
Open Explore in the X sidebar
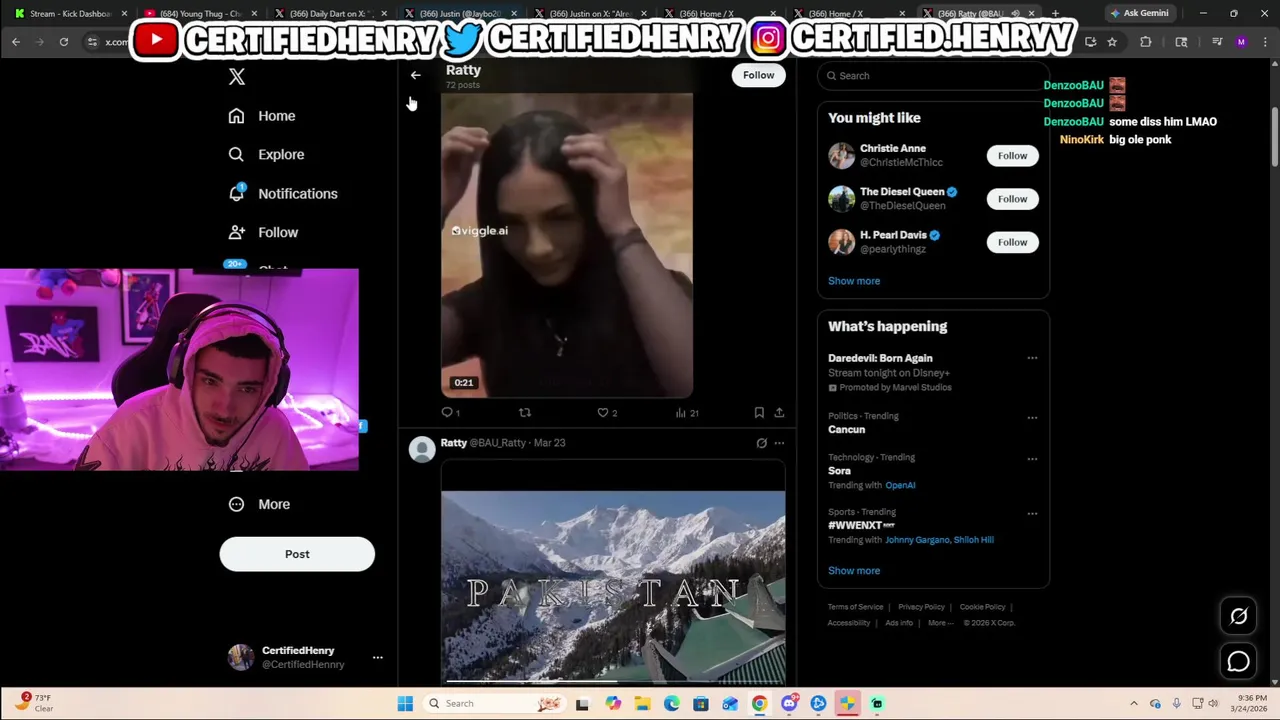266,155
